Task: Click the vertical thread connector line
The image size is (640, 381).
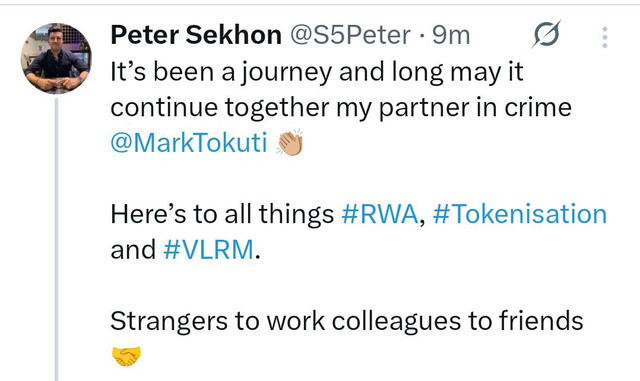Action: click(56, 239)
